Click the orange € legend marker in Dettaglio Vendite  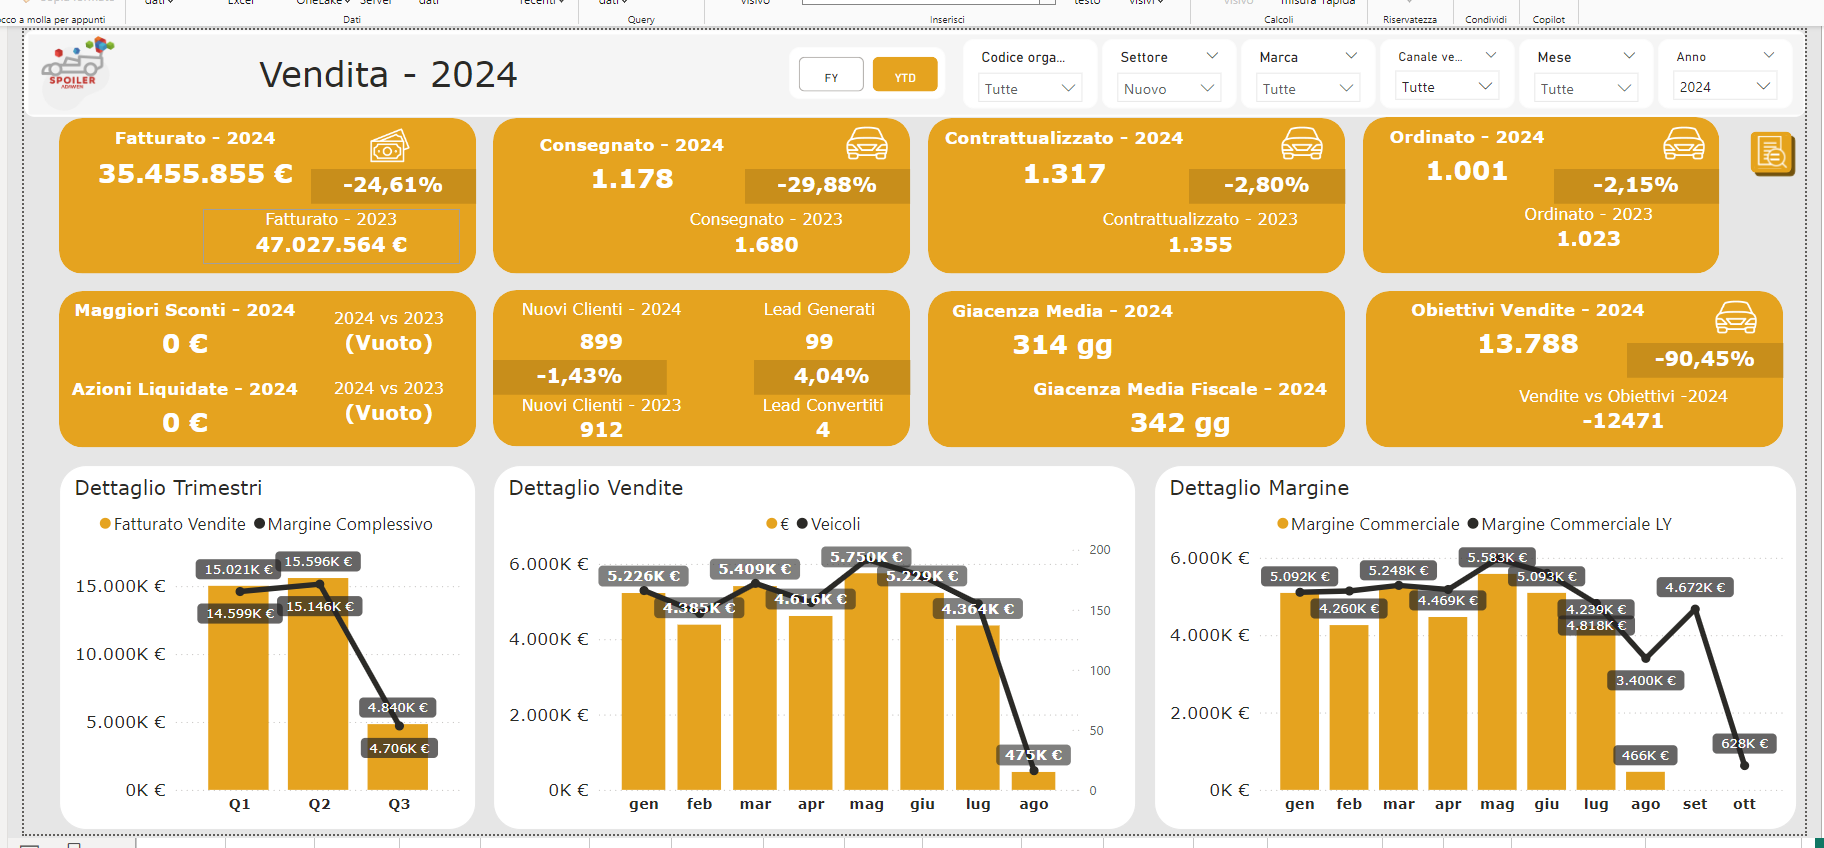[x=771, y=524]
